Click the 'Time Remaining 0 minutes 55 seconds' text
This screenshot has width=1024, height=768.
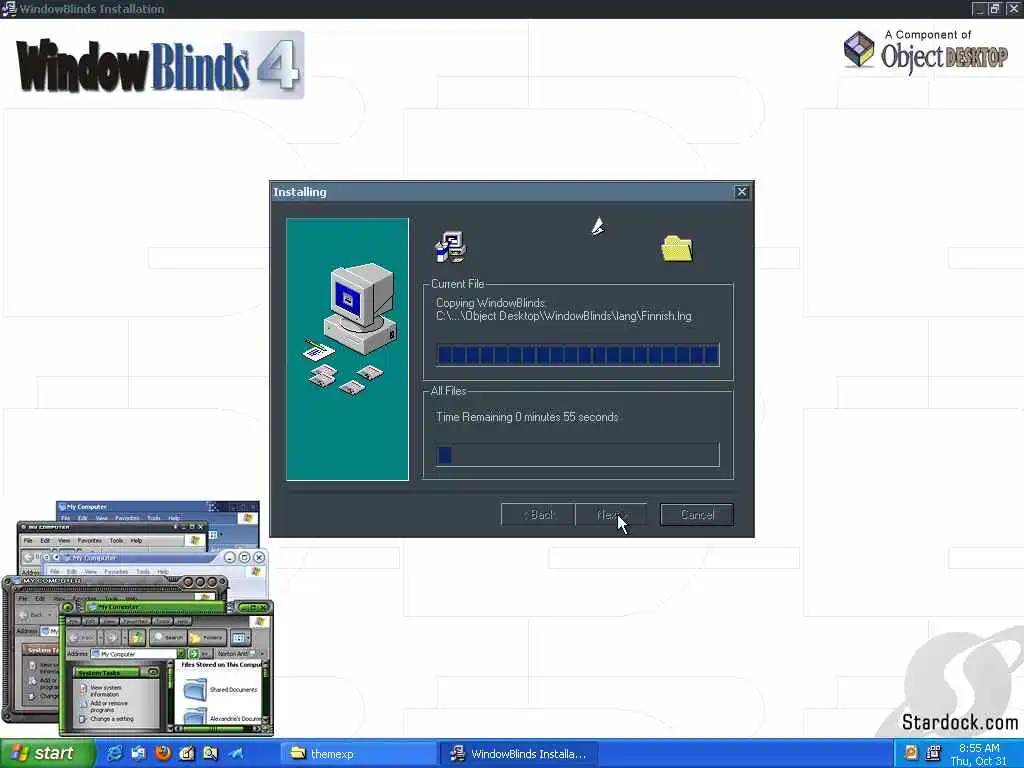527,417
